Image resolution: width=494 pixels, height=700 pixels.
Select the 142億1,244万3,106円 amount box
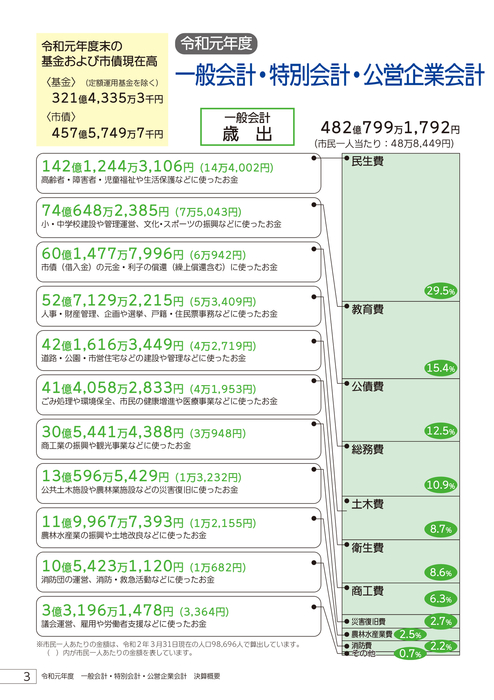179,173
